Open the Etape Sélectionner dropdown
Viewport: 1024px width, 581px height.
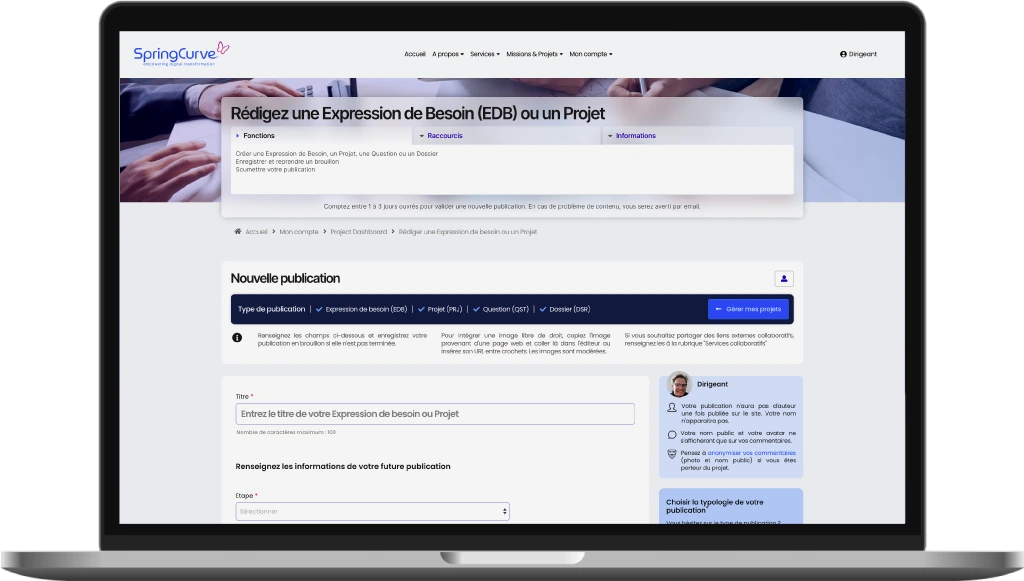click(372, 510)
